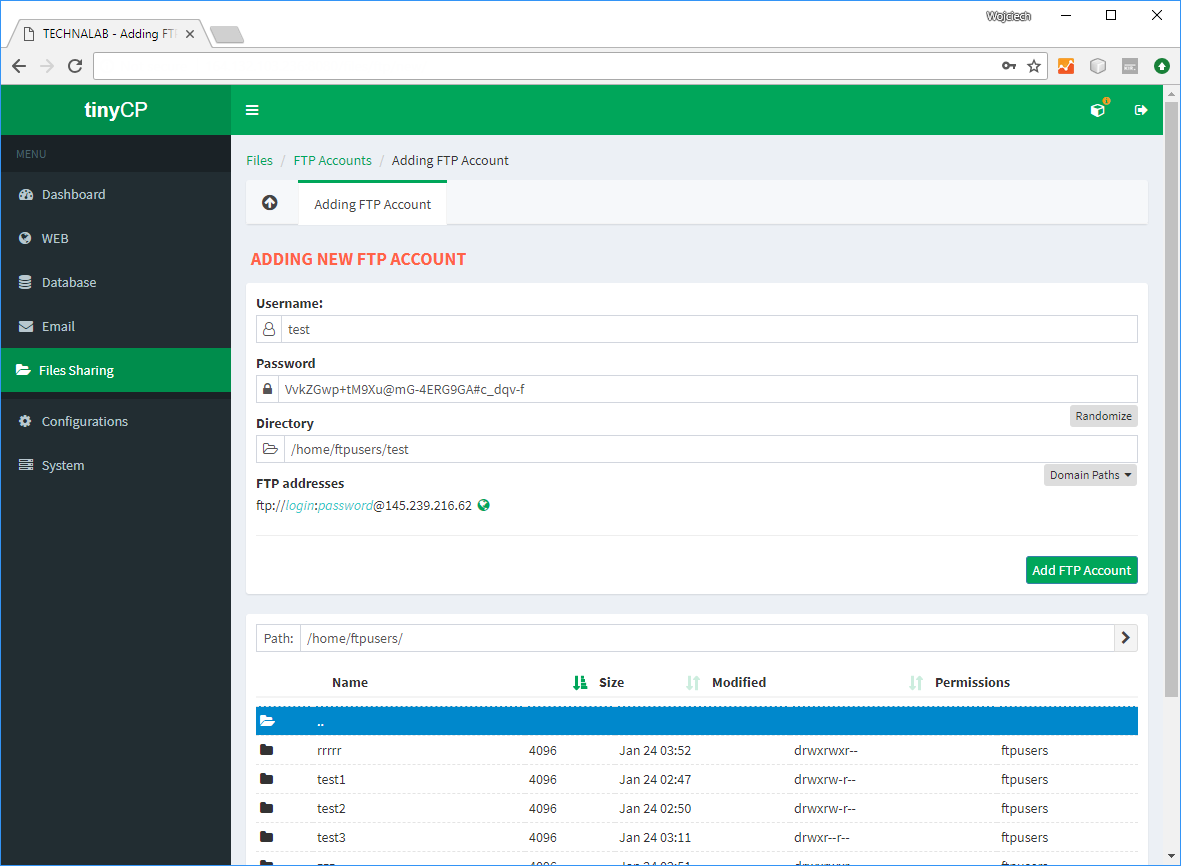Click the Permissions column header
The height and width of the screenshot is (866, 1181).
tap(972, 682)
